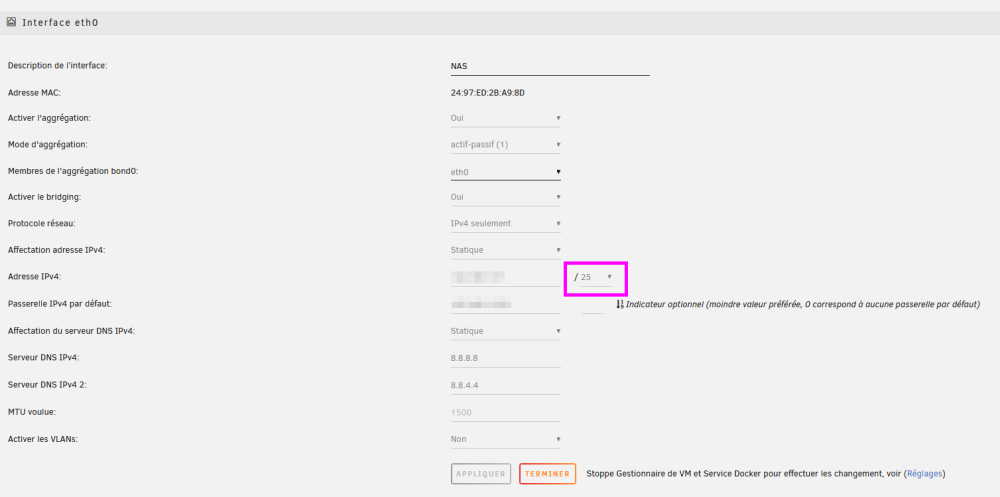Click the gateway metric input field
This screenshot has width=1000, height=497.
pos(592,305)
